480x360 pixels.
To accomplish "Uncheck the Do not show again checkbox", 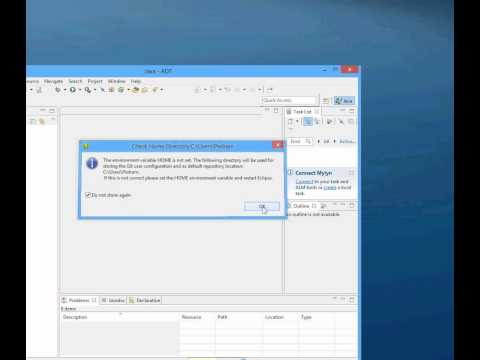I will click(x=88, y=195).
